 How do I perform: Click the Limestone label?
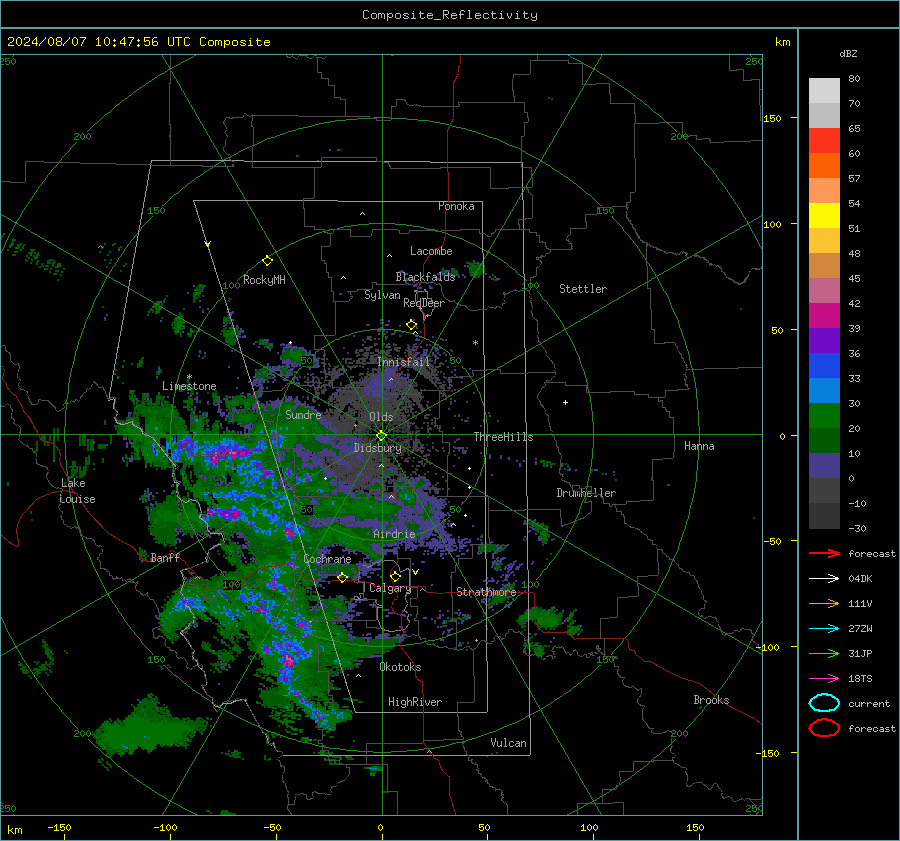(189, 386)
